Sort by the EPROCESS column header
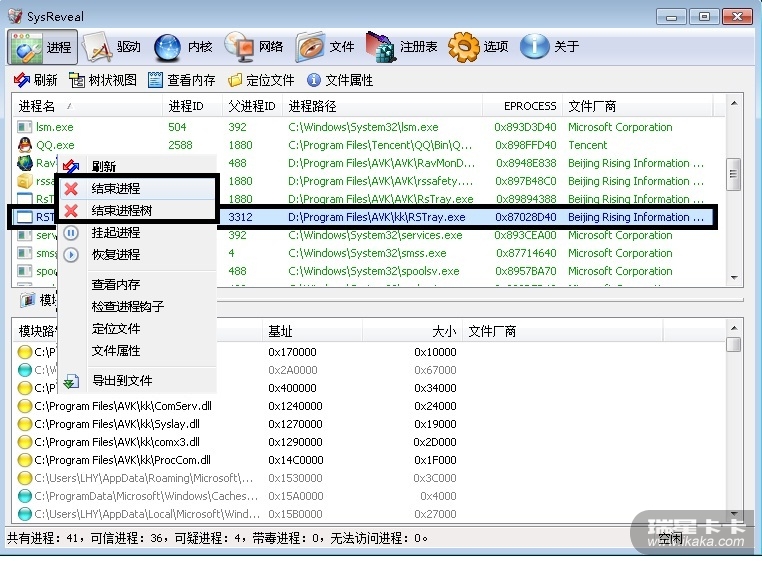The image size is (762, 561). click(522, 106)
